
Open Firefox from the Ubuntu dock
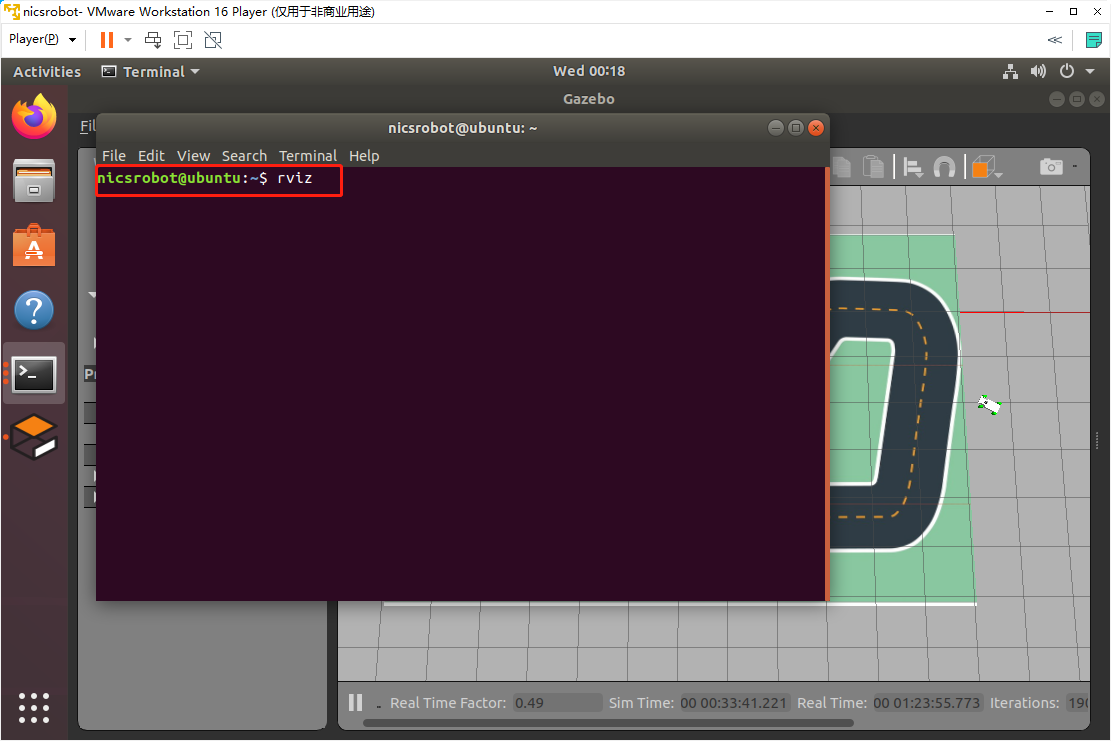click(x=33, y=117)
